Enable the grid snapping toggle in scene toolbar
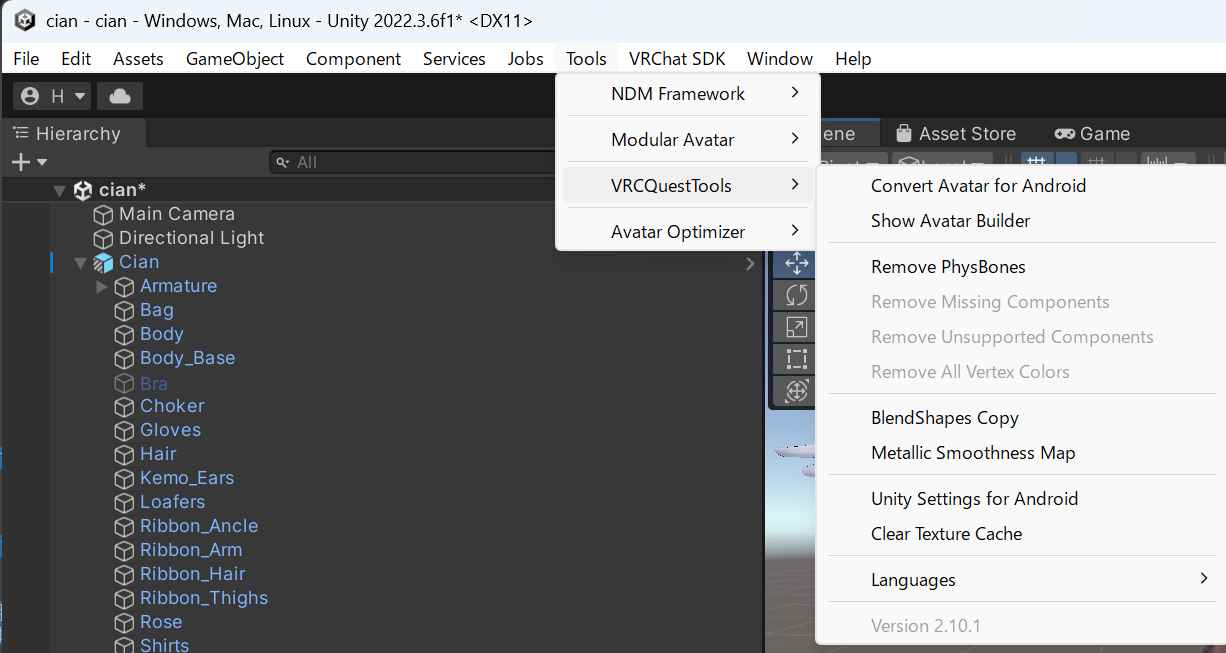This screenshot has height=653, width=1226. pyautogui.click(x=1095, y=160)
